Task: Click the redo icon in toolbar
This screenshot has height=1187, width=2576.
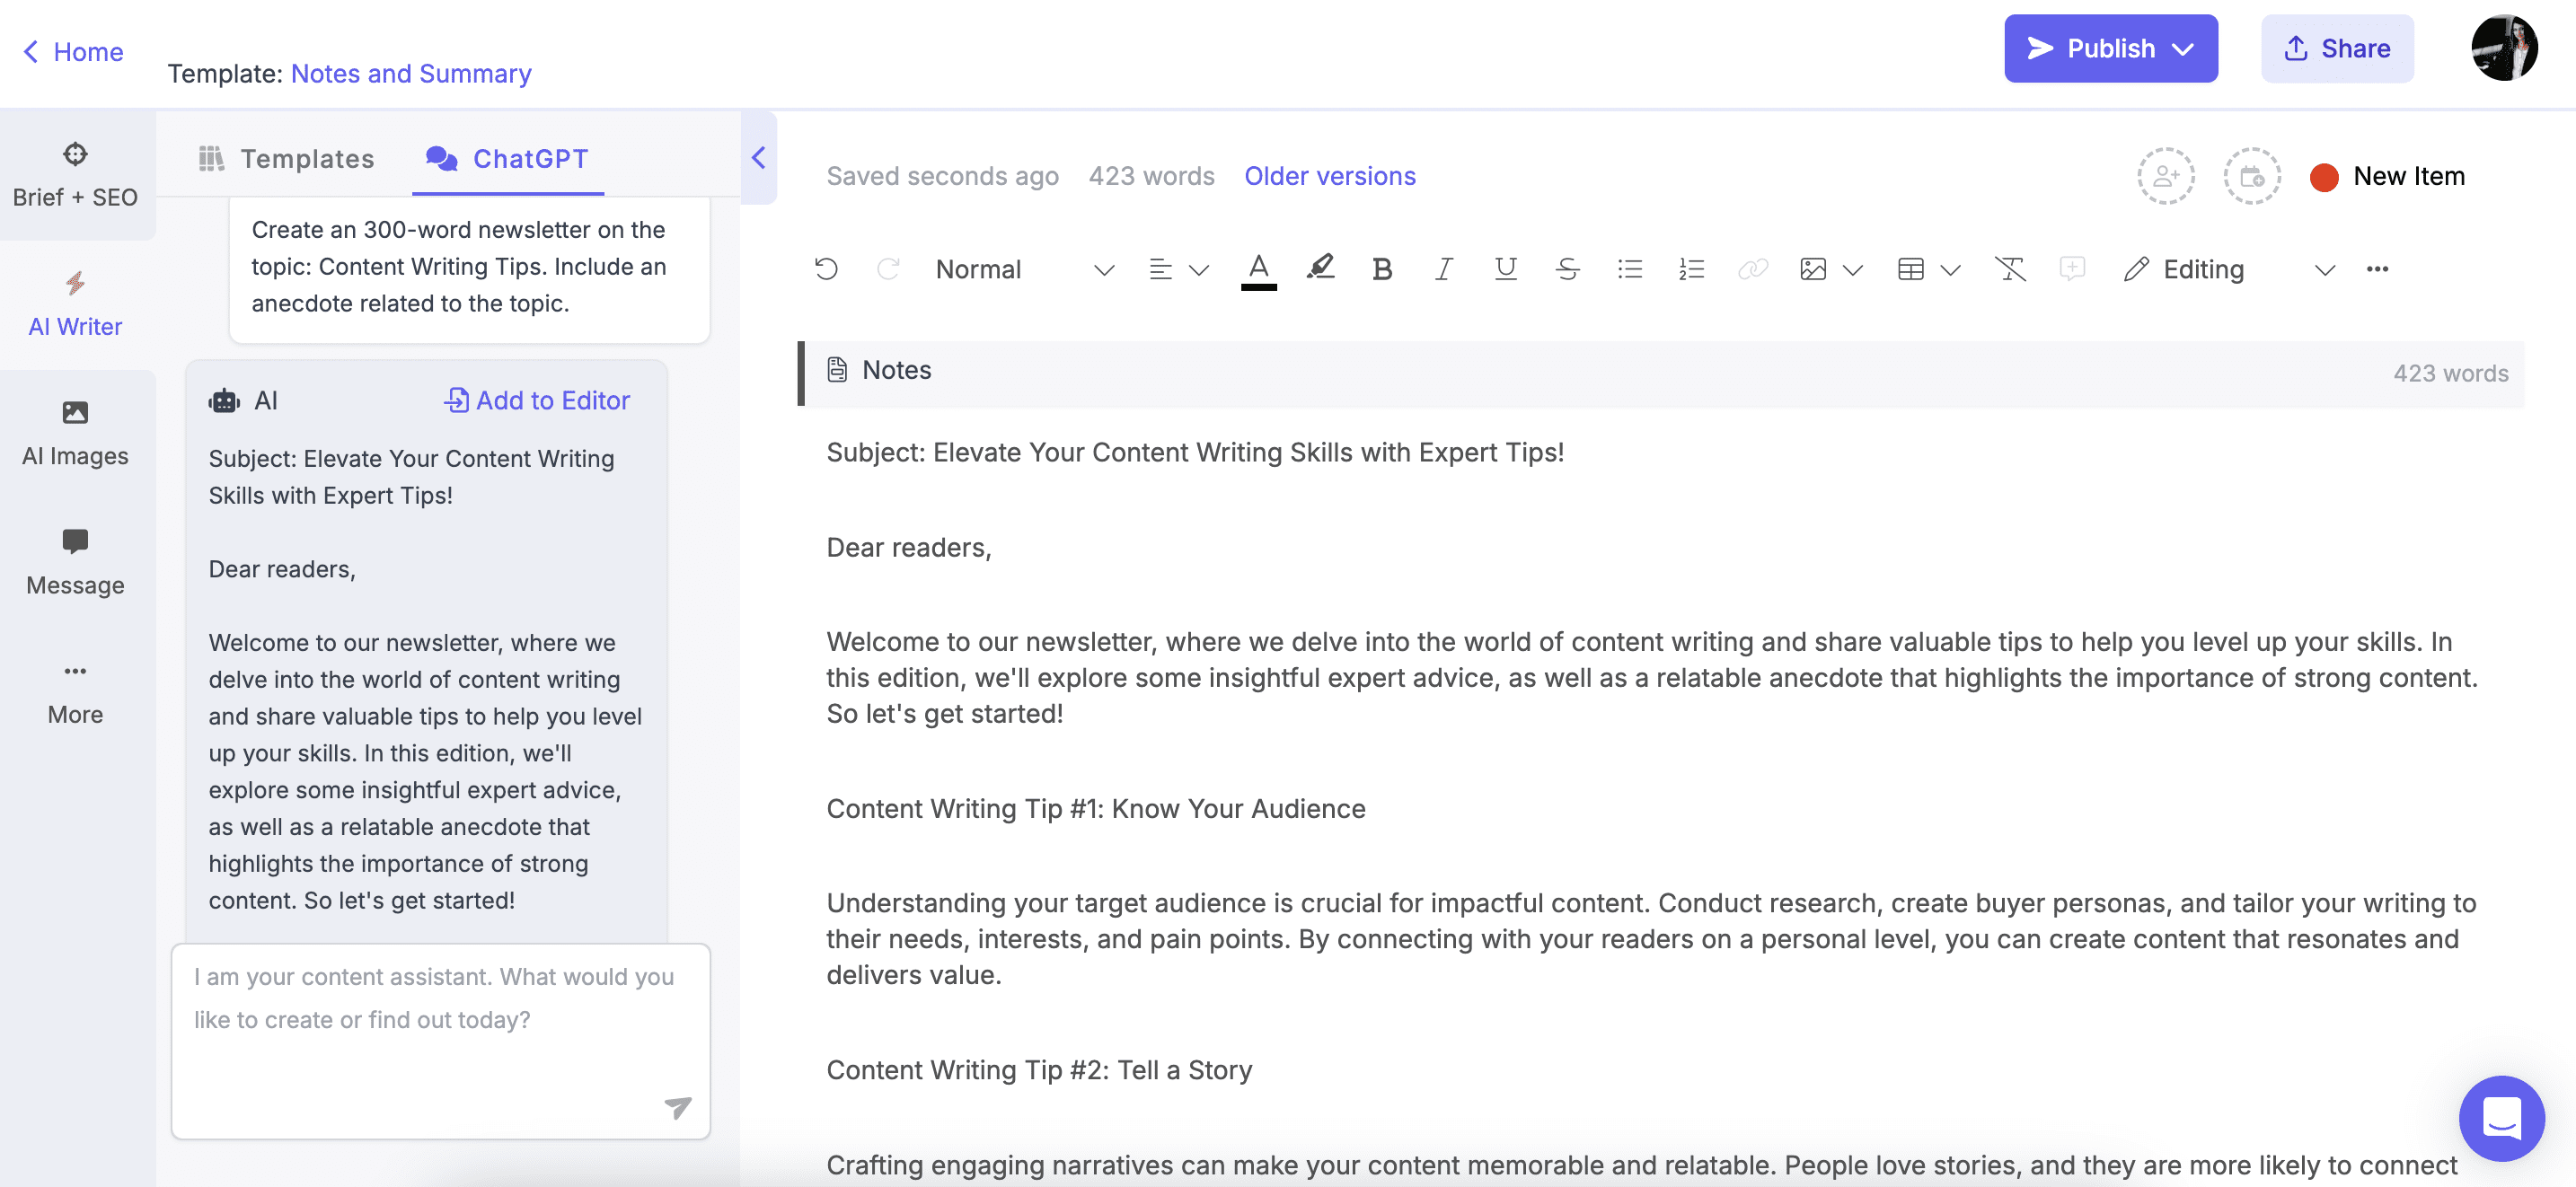Action: 887,268
